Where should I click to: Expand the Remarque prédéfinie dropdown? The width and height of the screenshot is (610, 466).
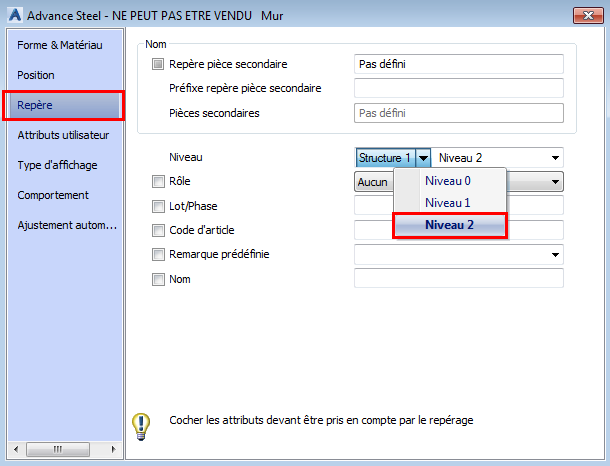[x=555, y=255]
